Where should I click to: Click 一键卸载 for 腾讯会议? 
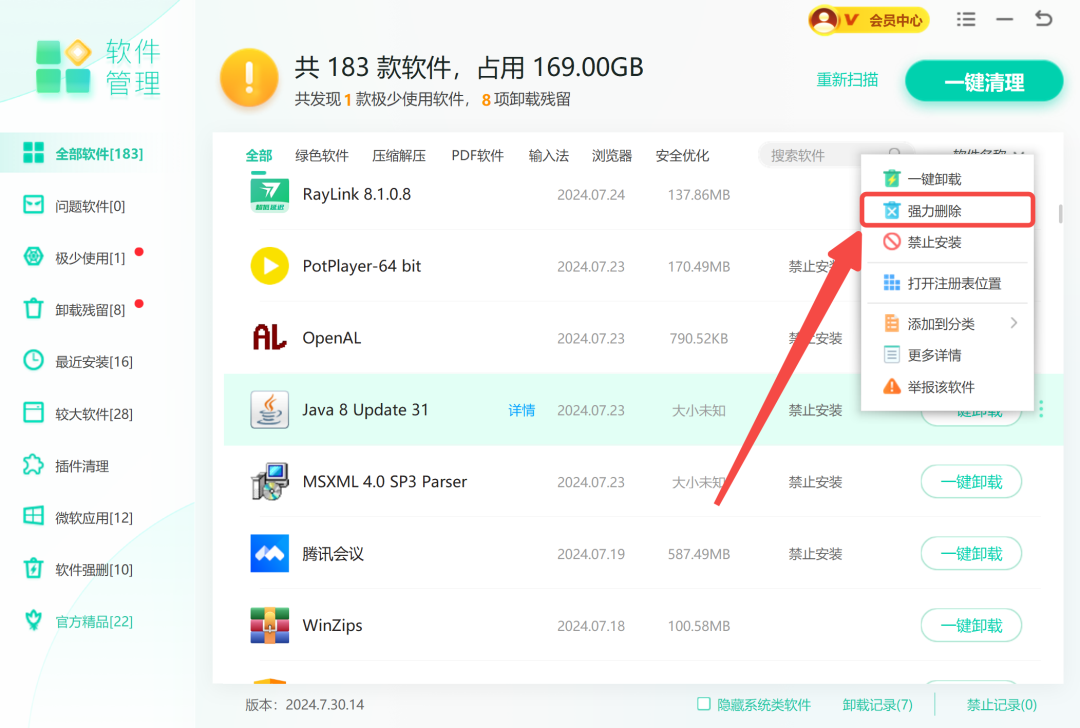(x=971, y=553)
